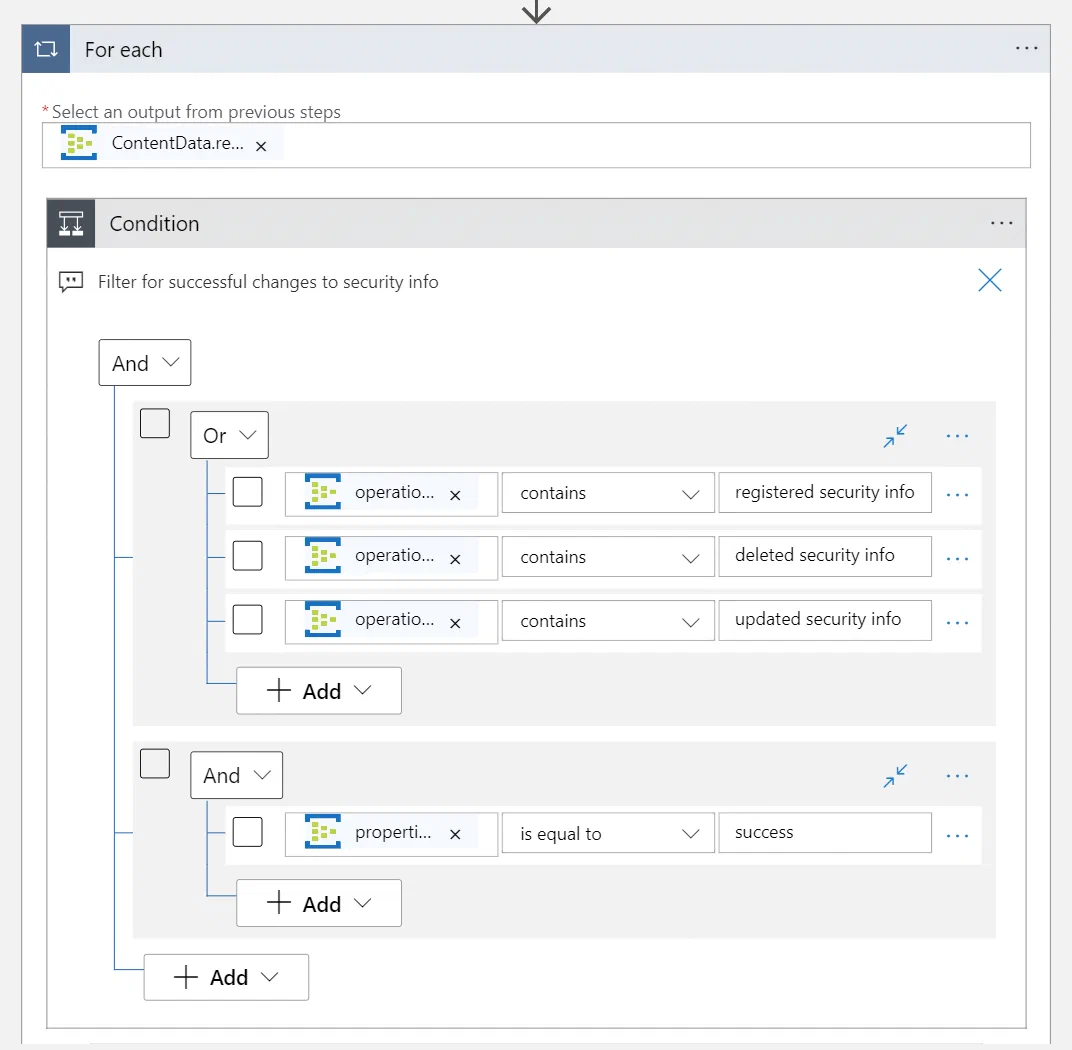Click Event Hub icon in updated security info row

(323, 619)
